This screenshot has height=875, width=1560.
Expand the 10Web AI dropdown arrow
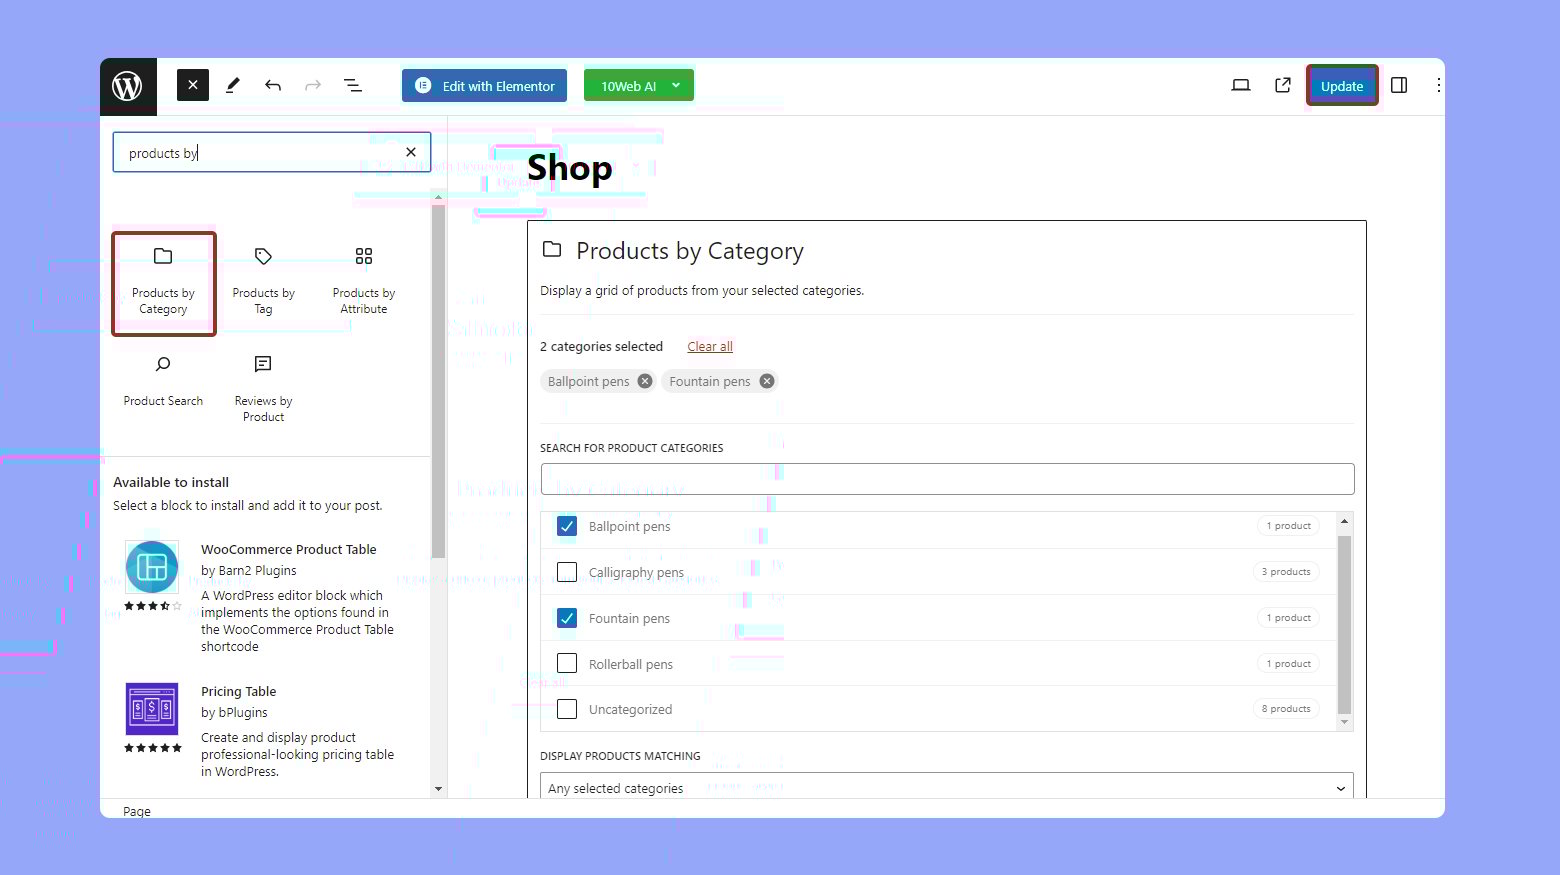tap(676, 86)
